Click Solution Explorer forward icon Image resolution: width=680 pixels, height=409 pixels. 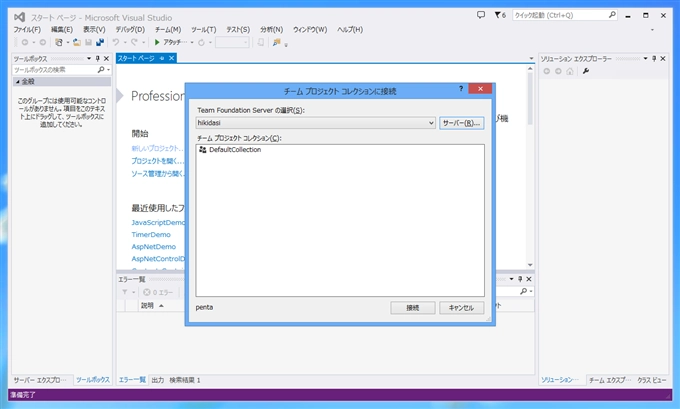point(558,71)
